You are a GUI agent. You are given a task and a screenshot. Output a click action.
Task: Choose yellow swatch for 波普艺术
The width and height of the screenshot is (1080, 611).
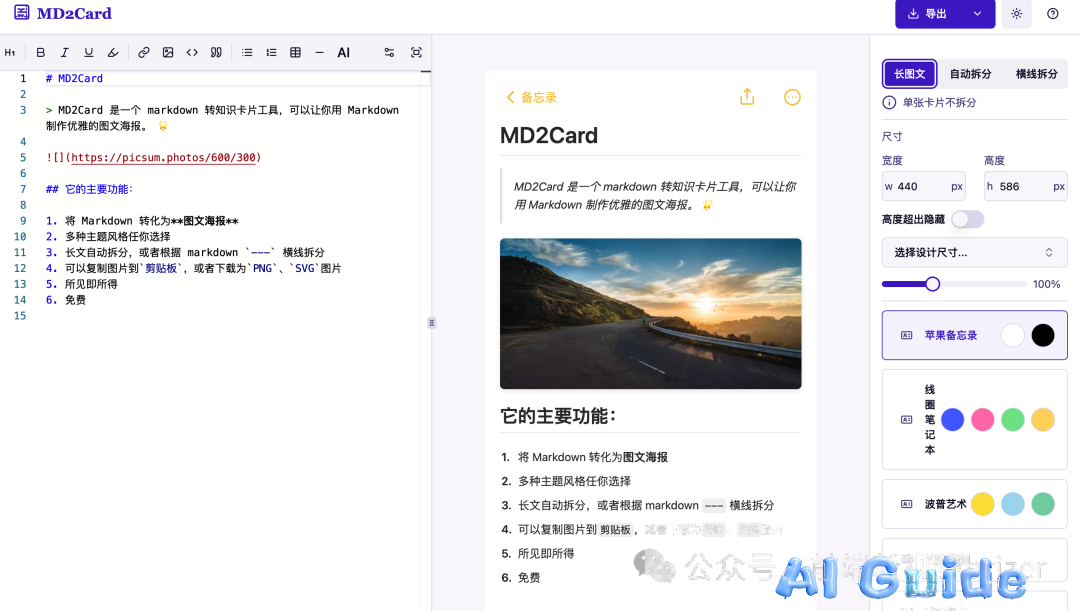983,504
